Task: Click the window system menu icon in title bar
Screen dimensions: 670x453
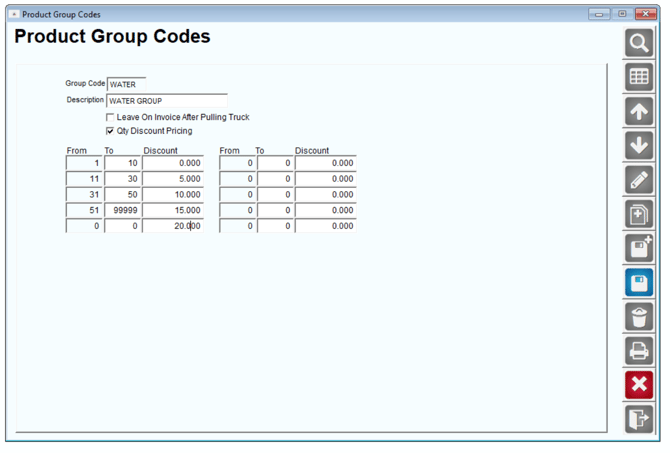Action: pos(14,14)
